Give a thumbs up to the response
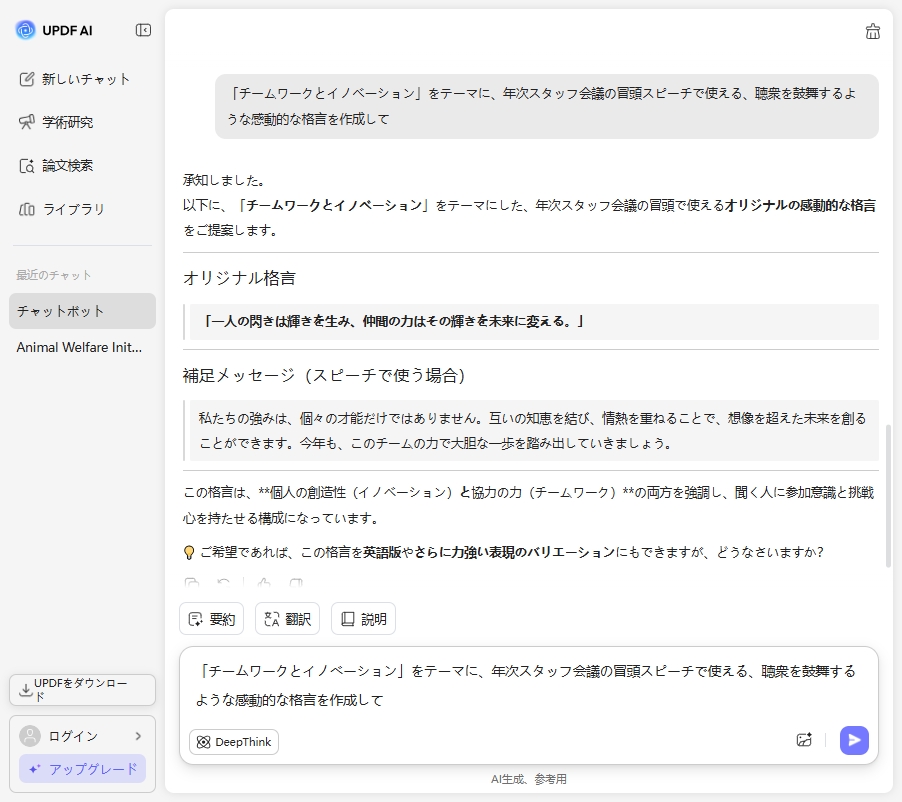The image size is (902, 802). [263, 582]
